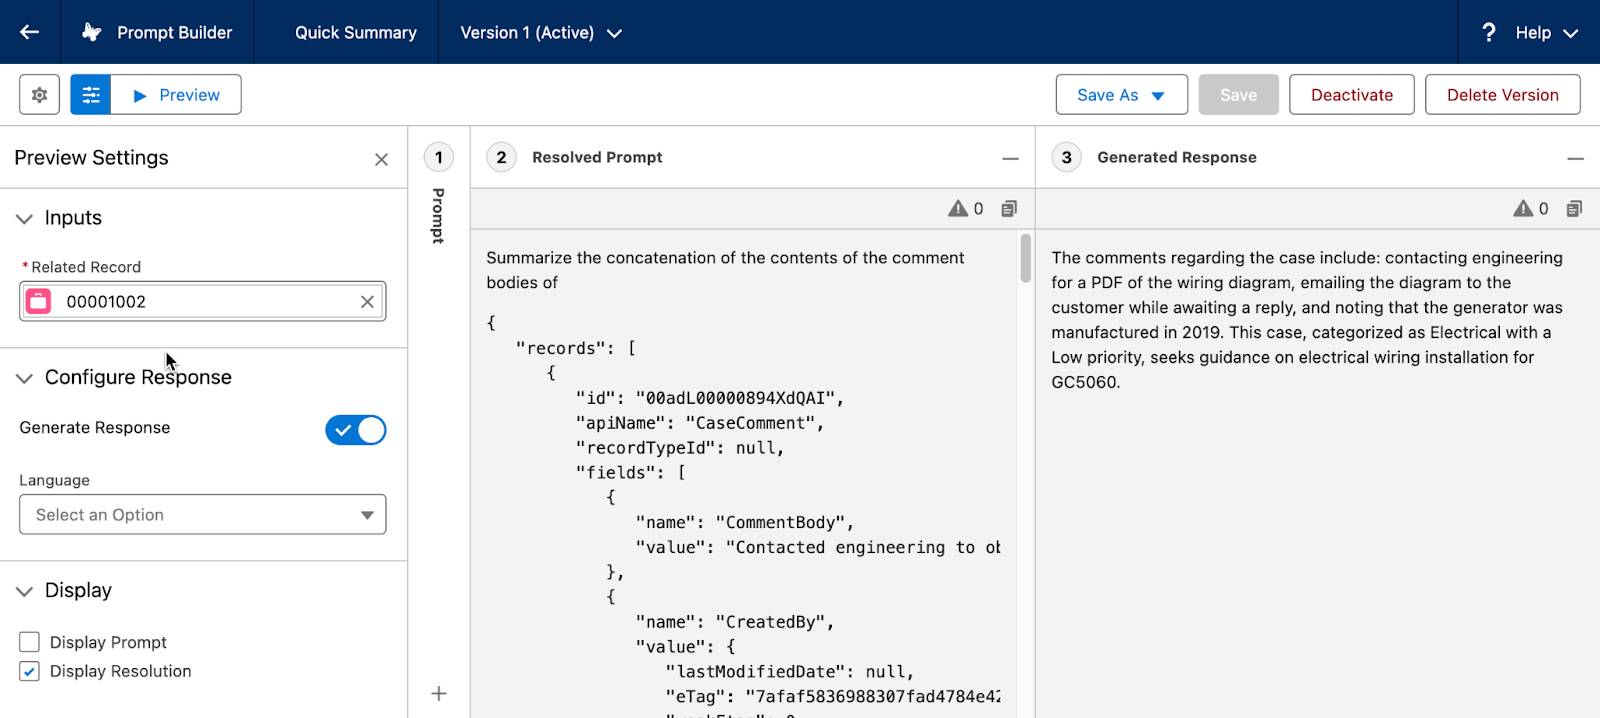Open the Language Select an Option dropdown
The width and height of the screenshot is (1600, 718).
pyautogui.click(x=202, y=515)
